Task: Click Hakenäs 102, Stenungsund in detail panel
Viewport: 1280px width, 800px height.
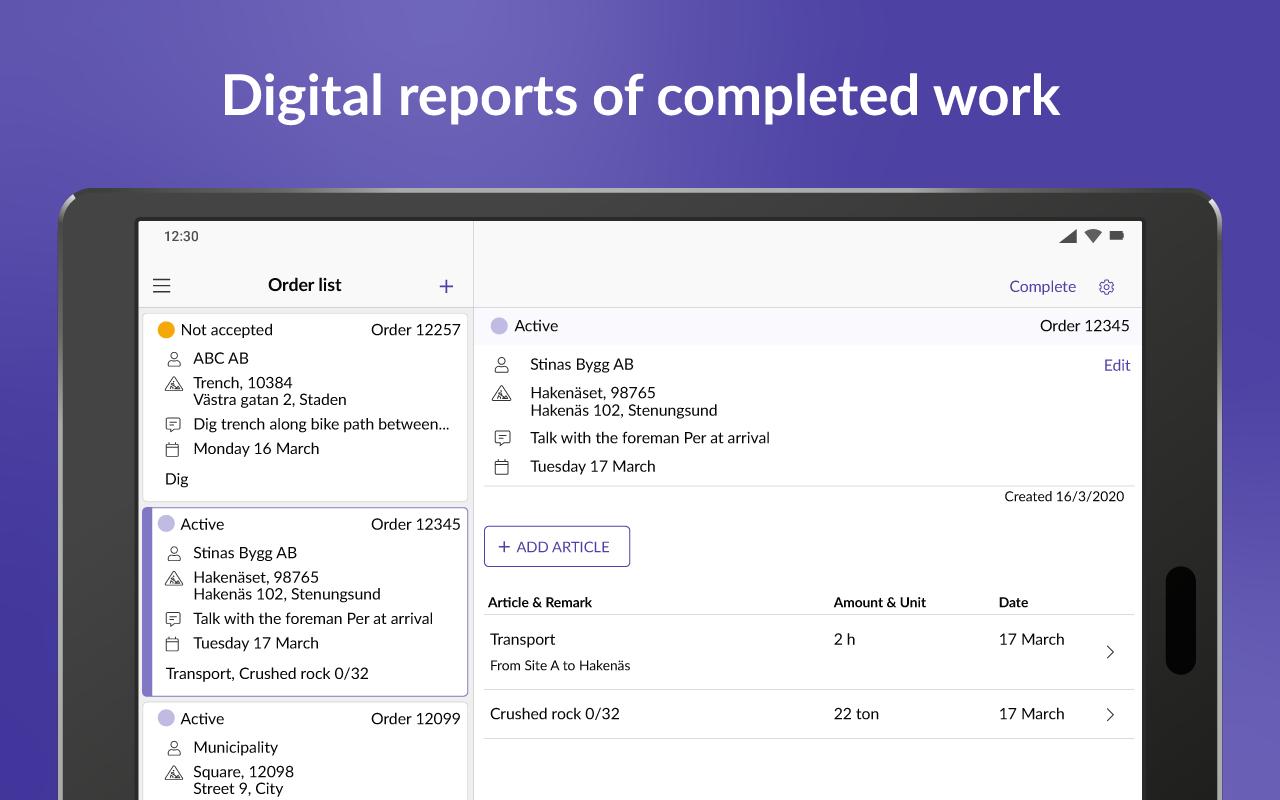Action: (624, 410)
